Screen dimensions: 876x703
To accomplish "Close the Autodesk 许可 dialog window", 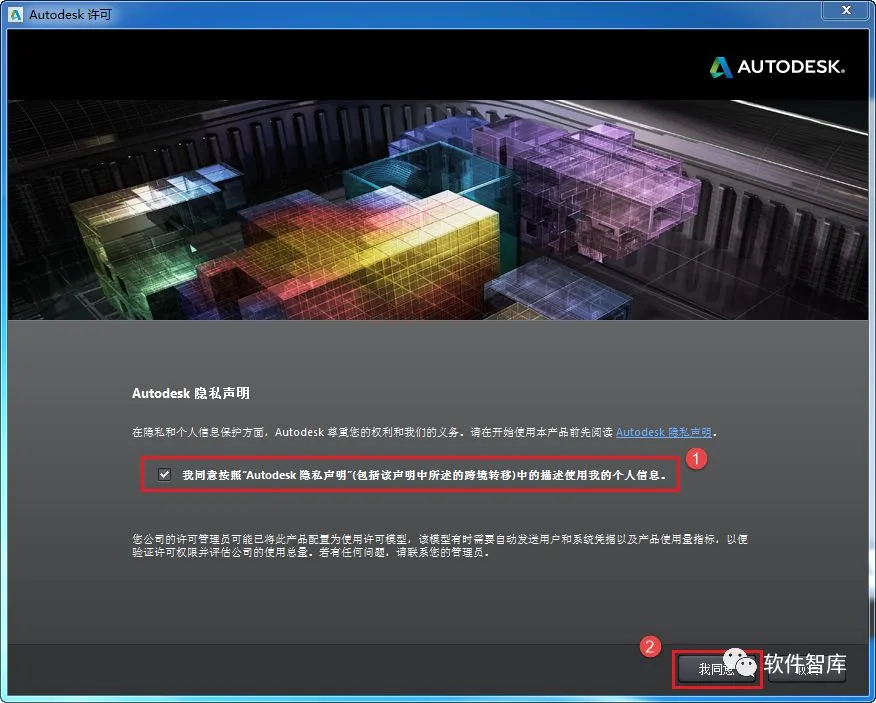I will pyautogui.click(x=846, y=10).
